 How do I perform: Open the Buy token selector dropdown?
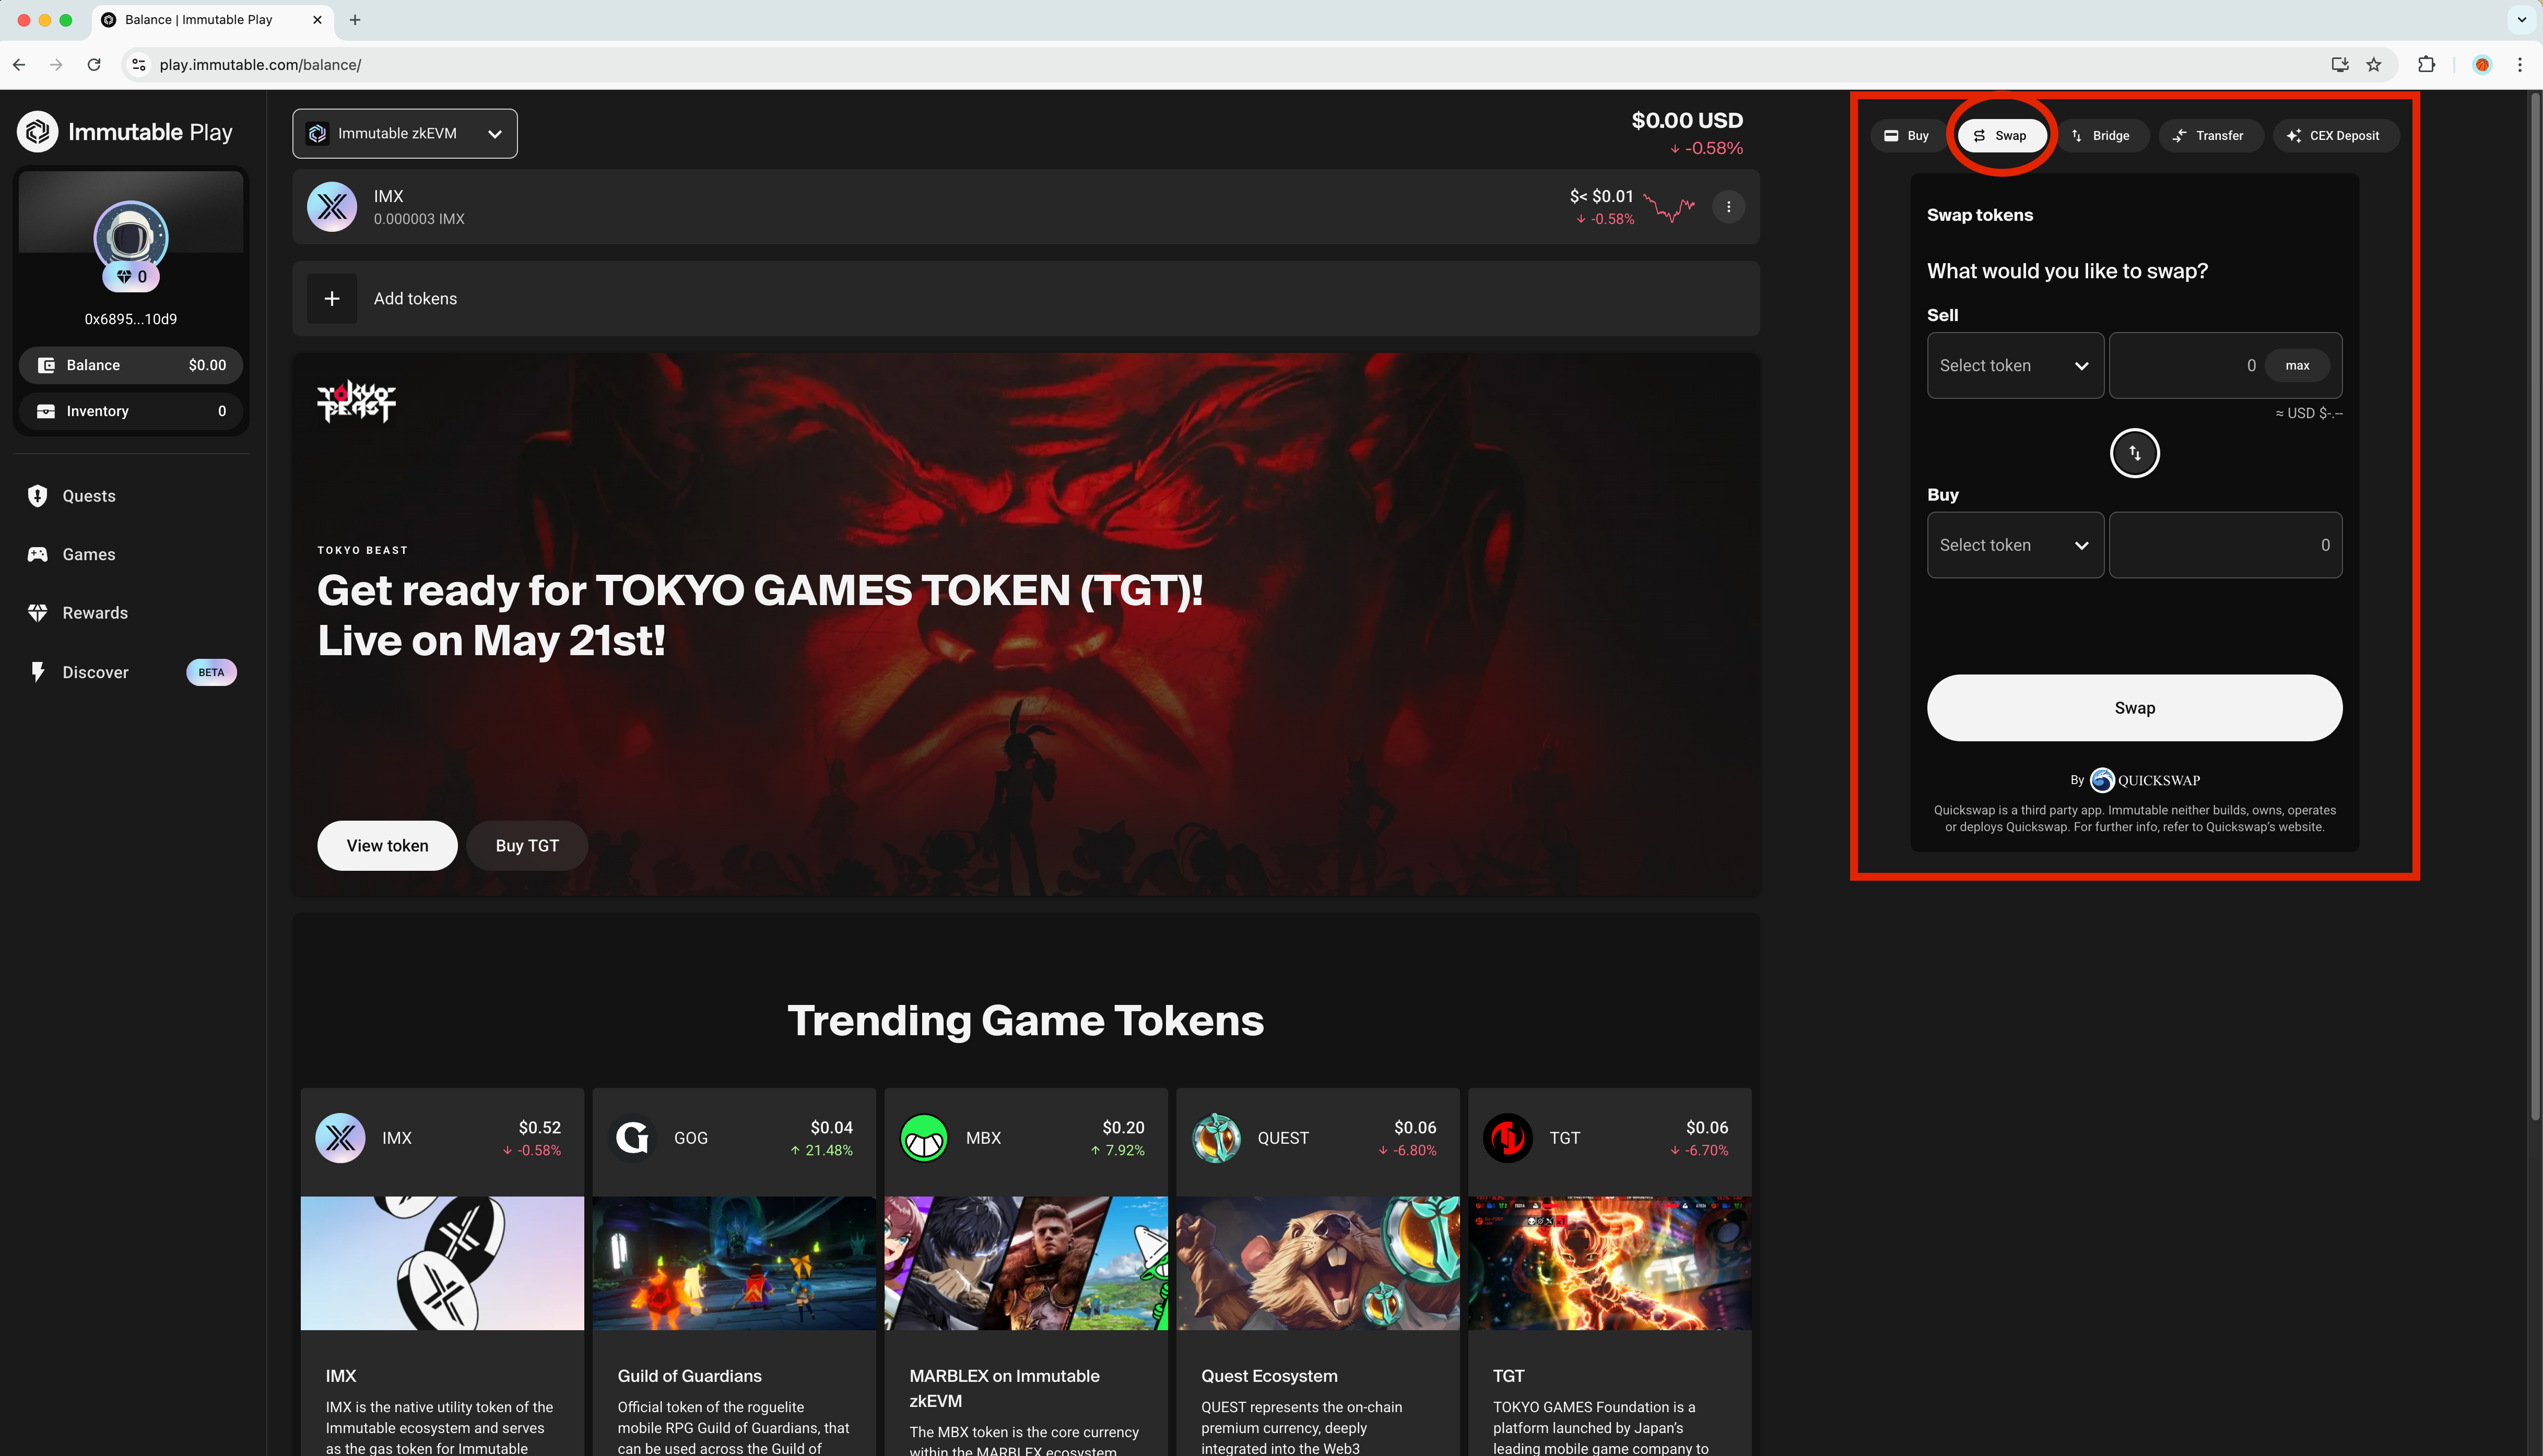(2015, 546)
